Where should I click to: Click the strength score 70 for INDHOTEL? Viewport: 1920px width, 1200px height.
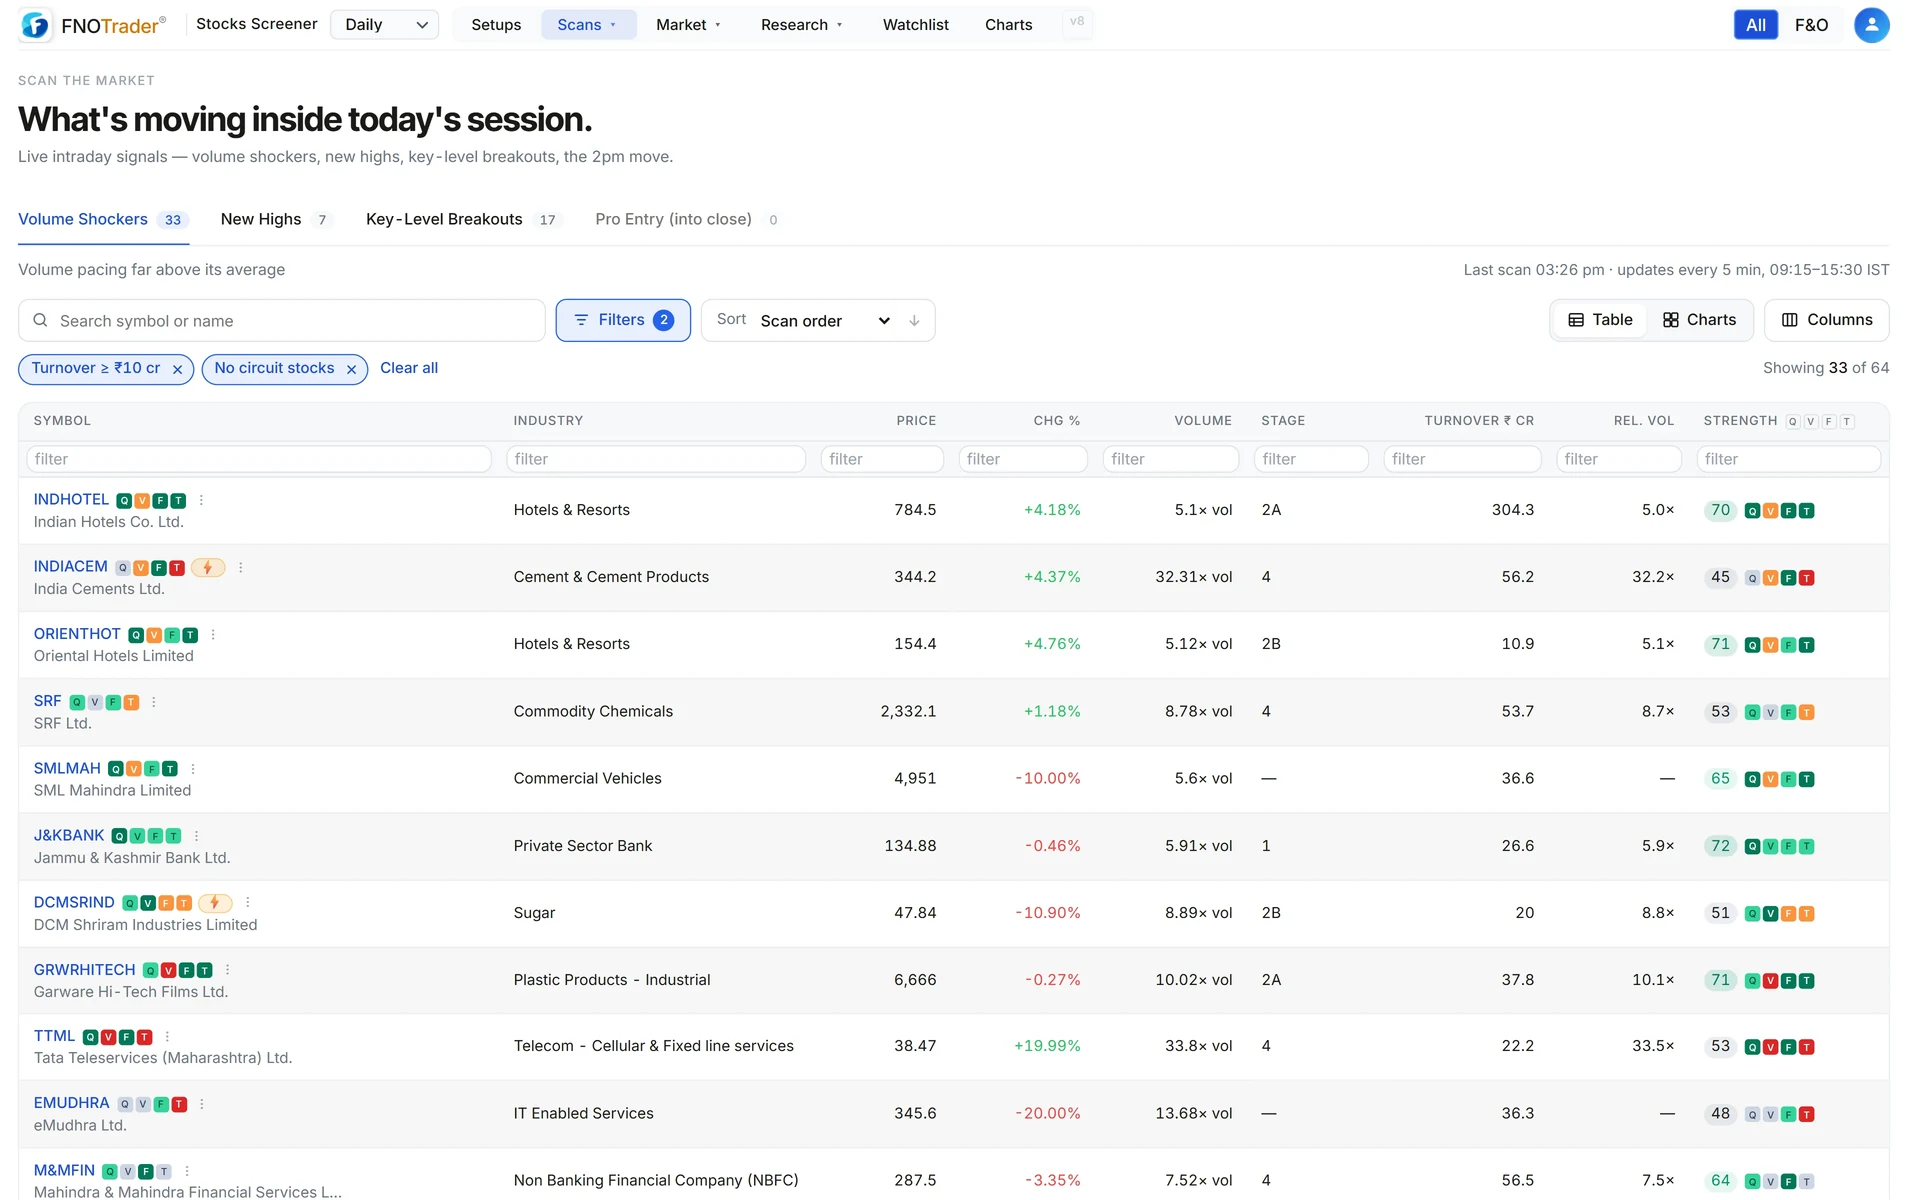pos(1720,510)
